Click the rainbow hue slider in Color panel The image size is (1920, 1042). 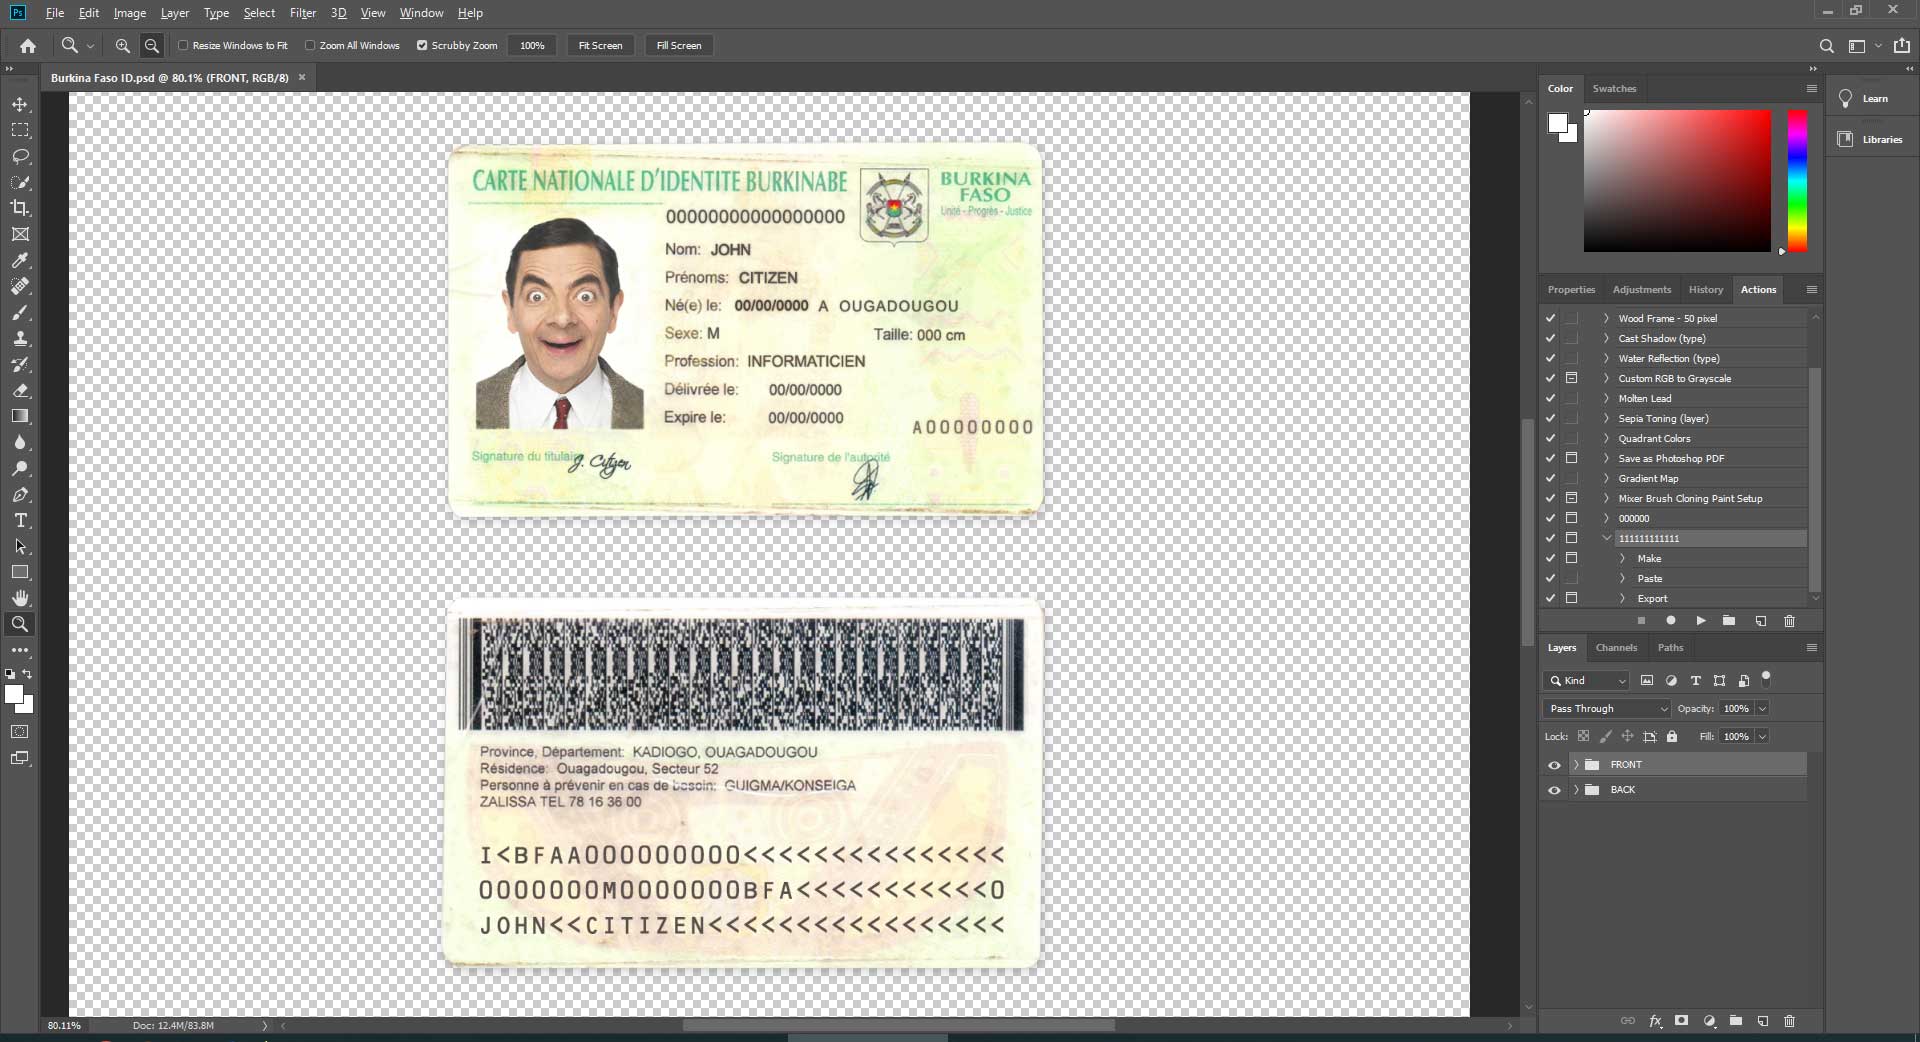(1797, 180)
